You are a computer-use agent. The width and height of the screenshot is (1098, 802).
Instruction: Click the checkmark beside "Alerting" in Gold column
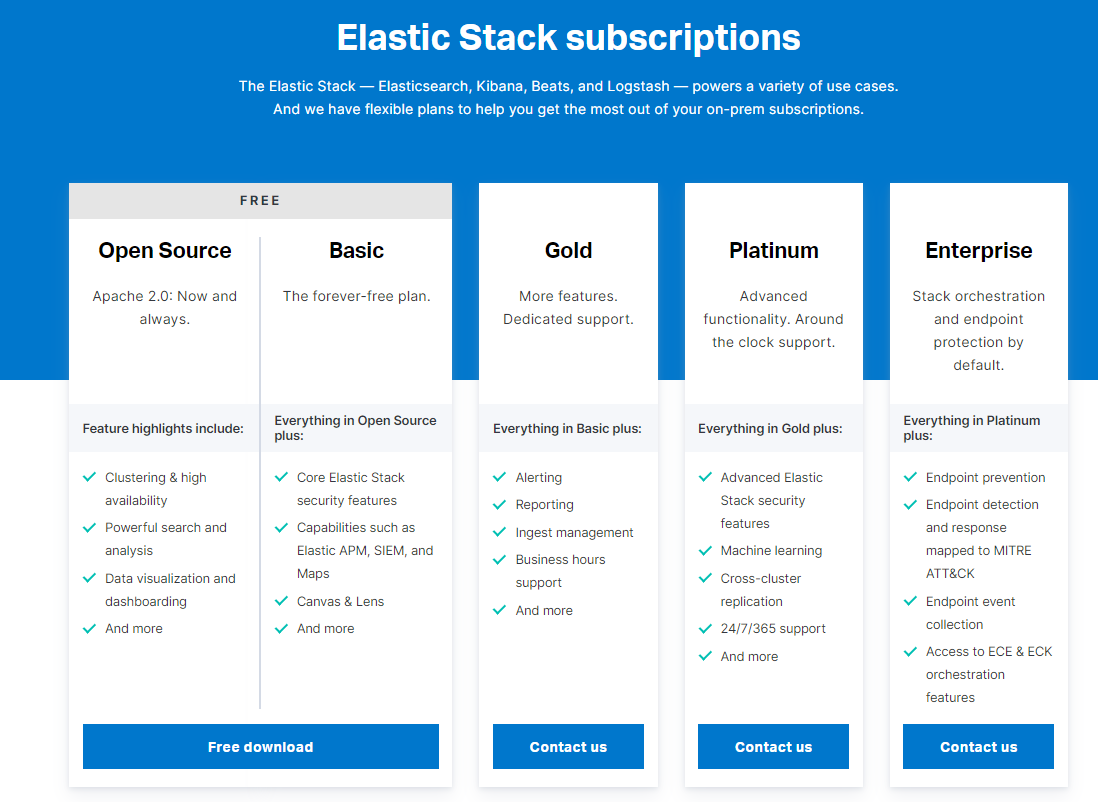(x=498, y=477)
